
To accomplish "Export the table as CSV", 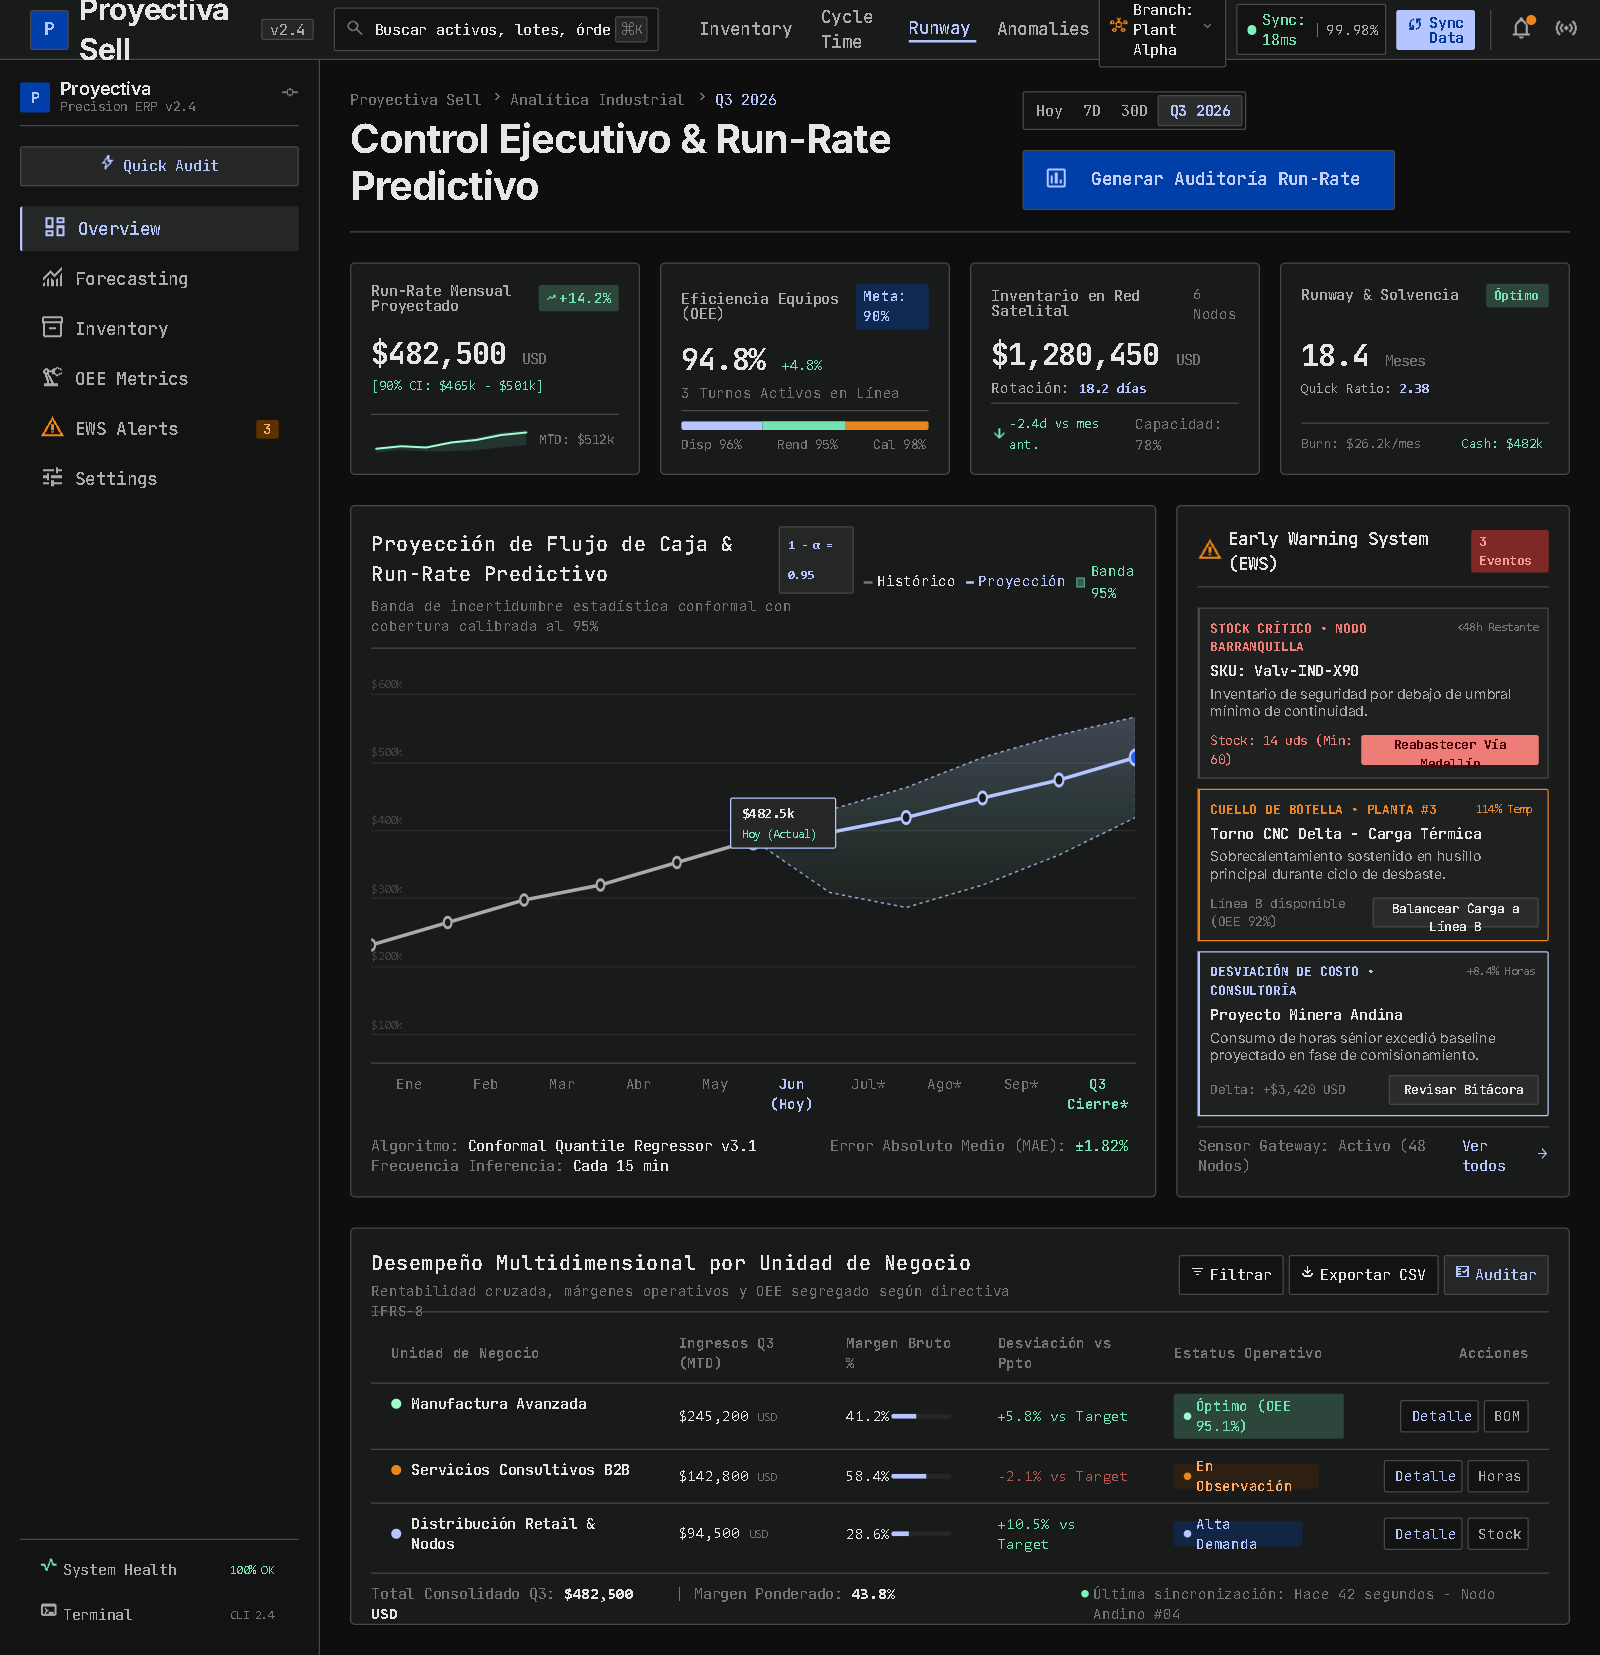I will click(1363, 1275).
